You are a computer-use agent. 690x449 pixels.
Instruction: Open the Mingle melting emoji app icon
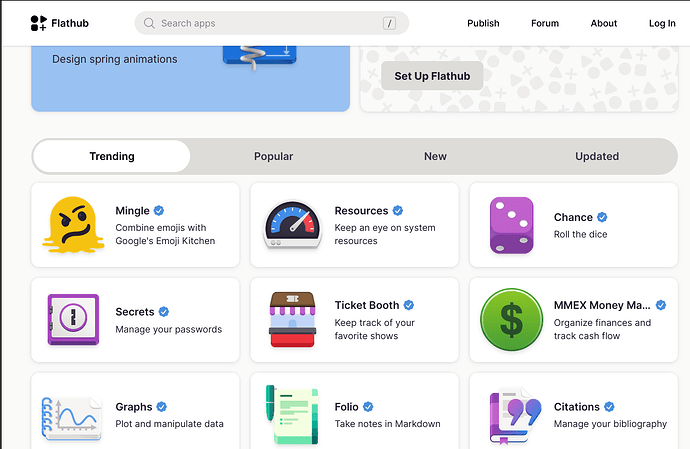(x=73, y=225)
